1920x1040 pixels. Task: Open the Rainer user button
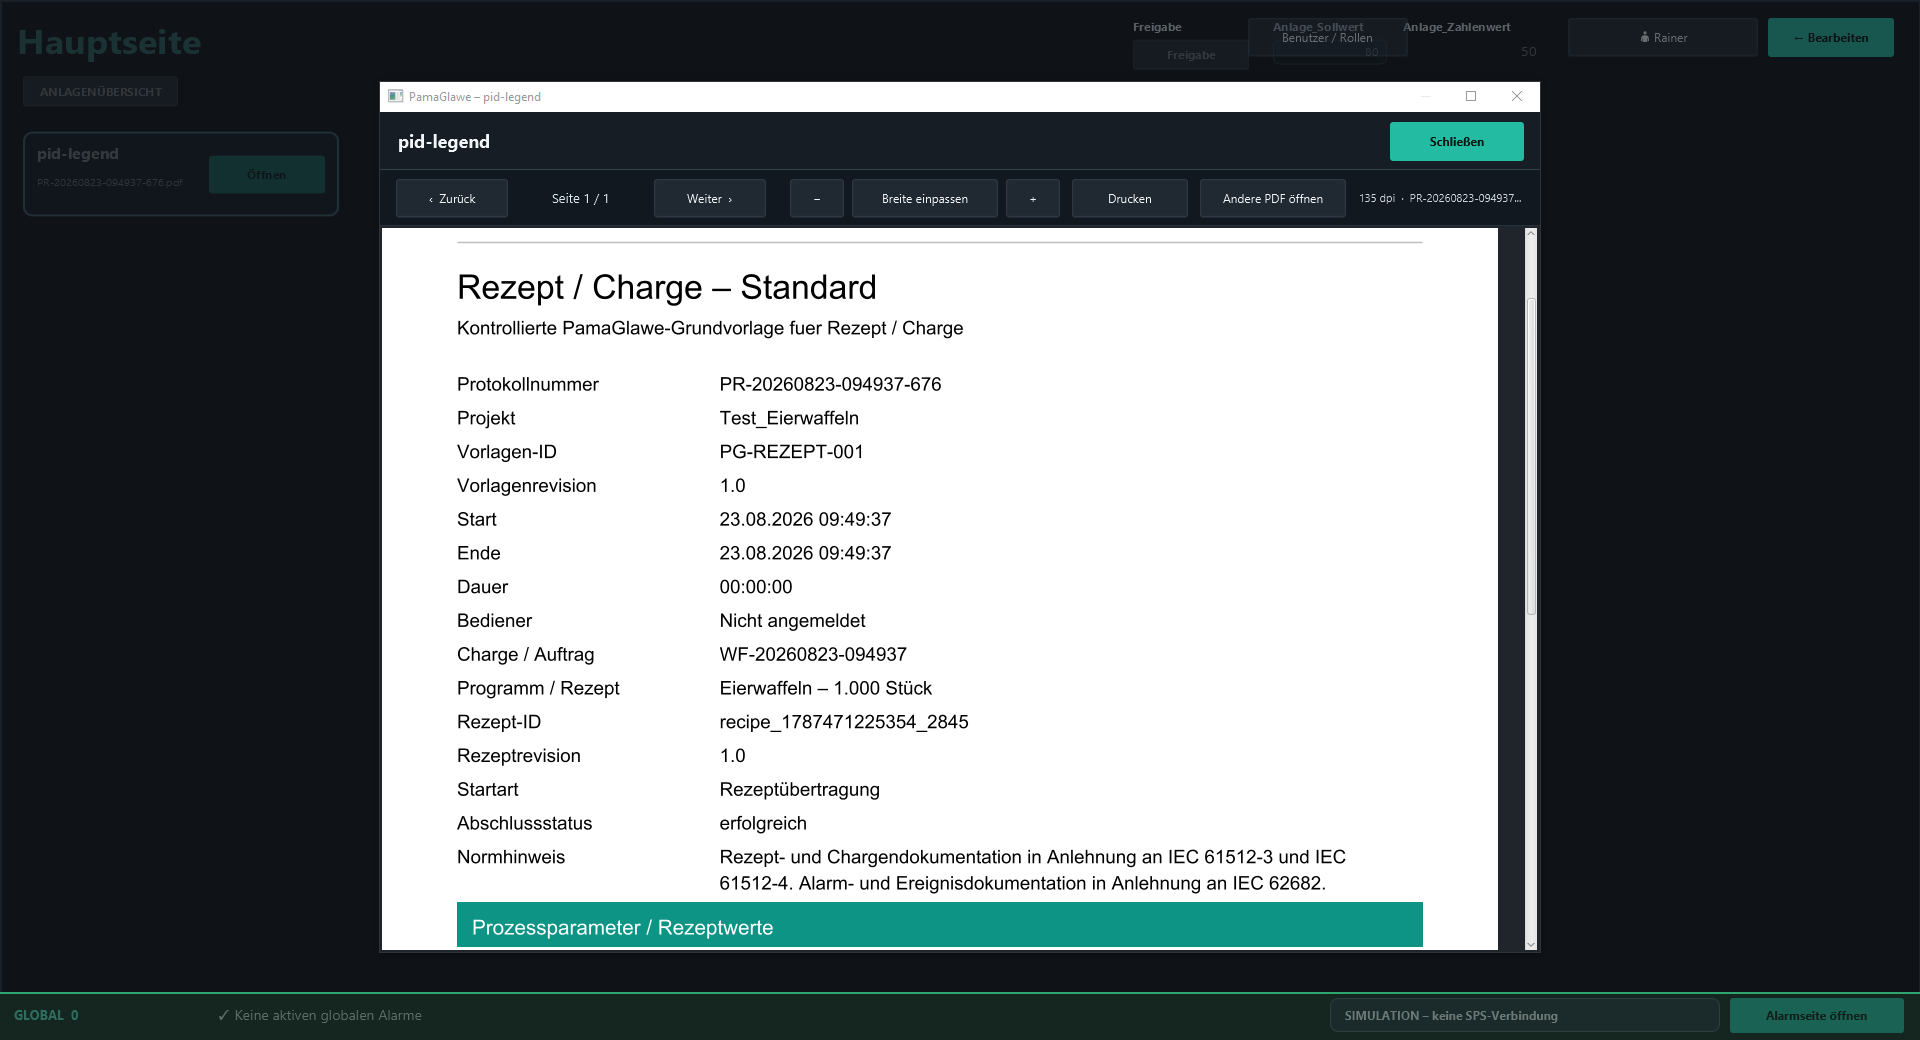1663,38
